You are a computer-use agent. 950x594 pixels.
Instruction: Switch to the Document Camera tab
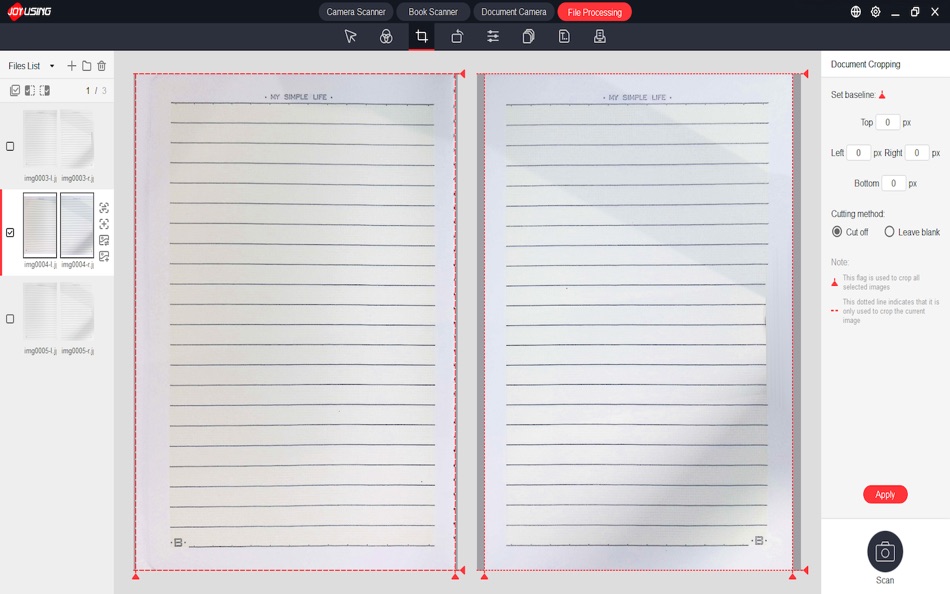(513, 11)
